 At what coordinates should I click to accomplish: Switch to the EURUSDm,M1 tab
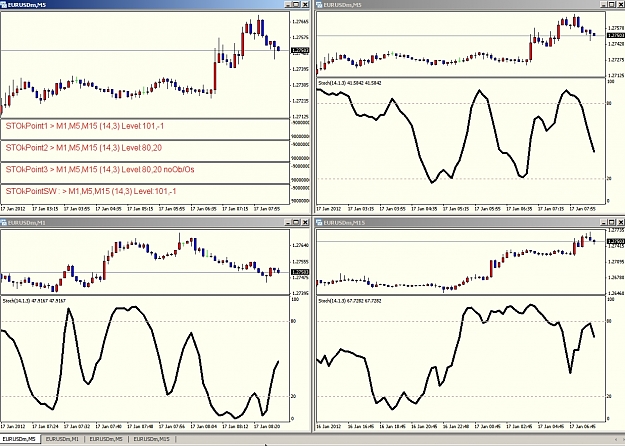(x=62, y=439)
